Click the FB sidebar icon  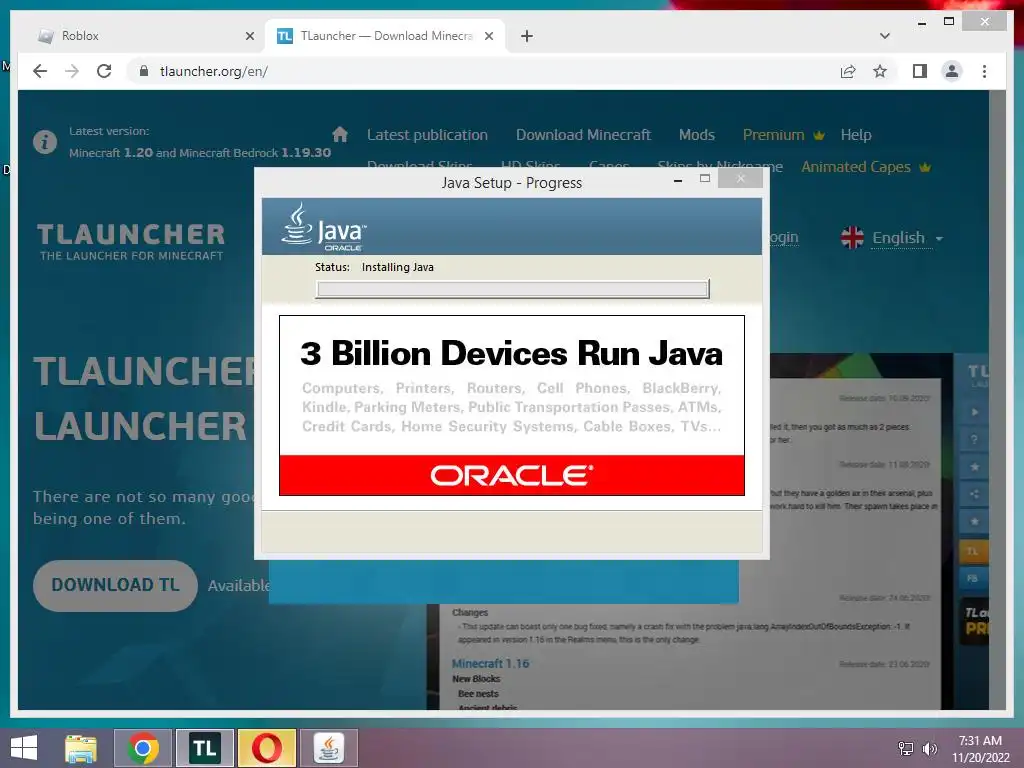[972, 579]
